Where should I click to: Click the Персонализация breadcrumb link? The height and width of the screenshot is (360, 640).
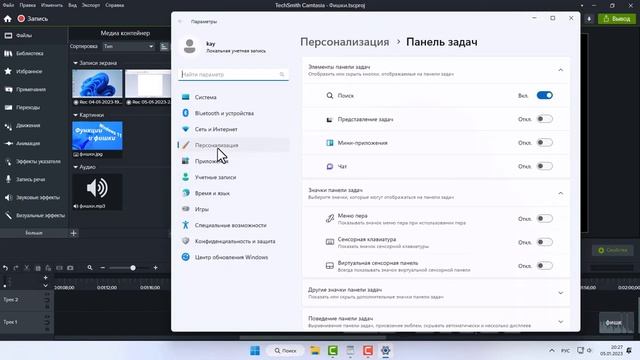344,42
